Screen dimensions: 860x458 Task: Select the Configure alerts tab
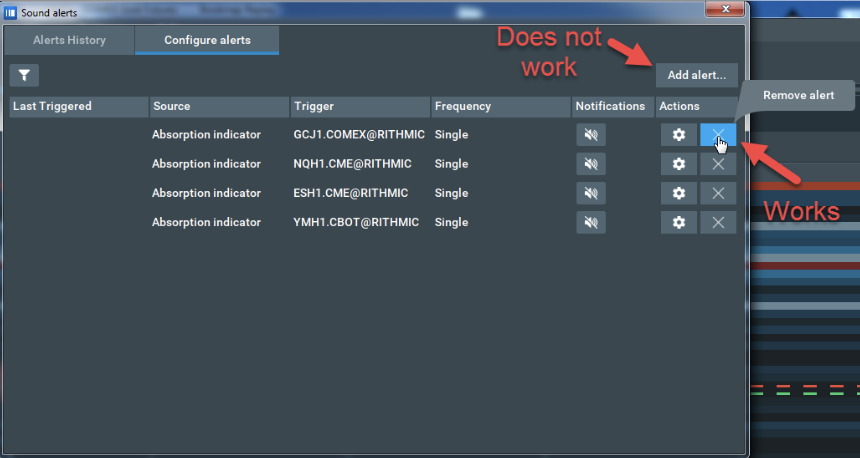click(x=207, y=40)
